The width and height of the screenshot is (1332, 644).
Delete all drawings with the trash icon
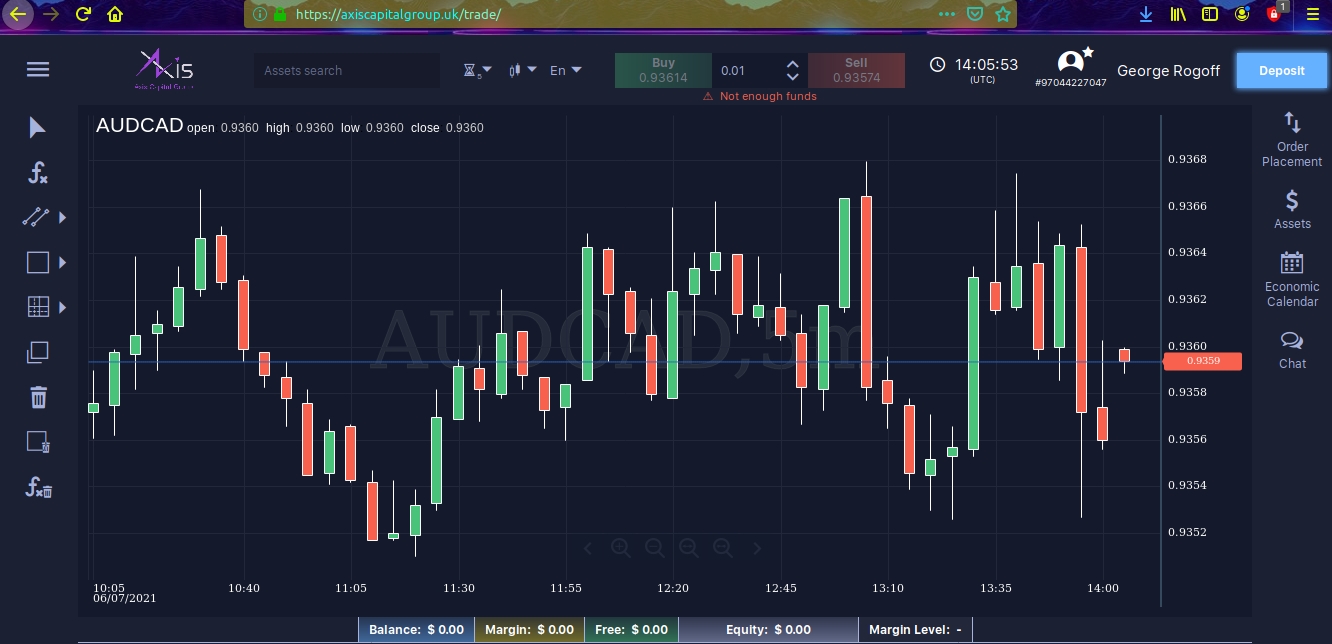(37, 397)
